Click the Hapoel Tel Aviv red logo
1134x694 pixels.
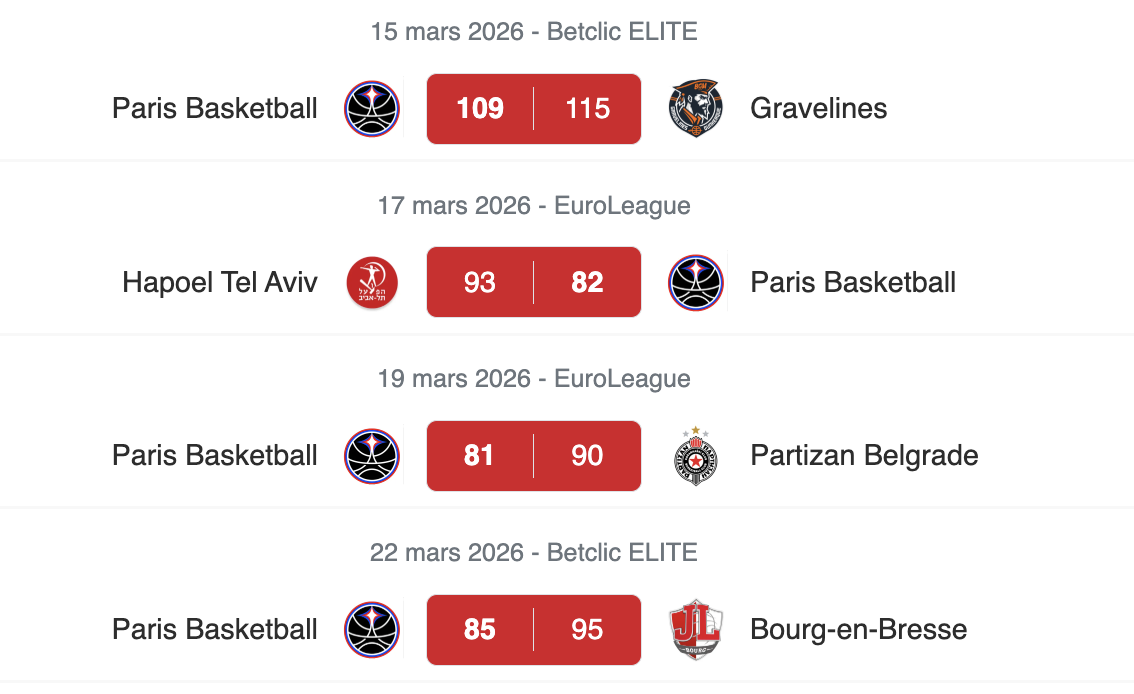coord(372,282)
